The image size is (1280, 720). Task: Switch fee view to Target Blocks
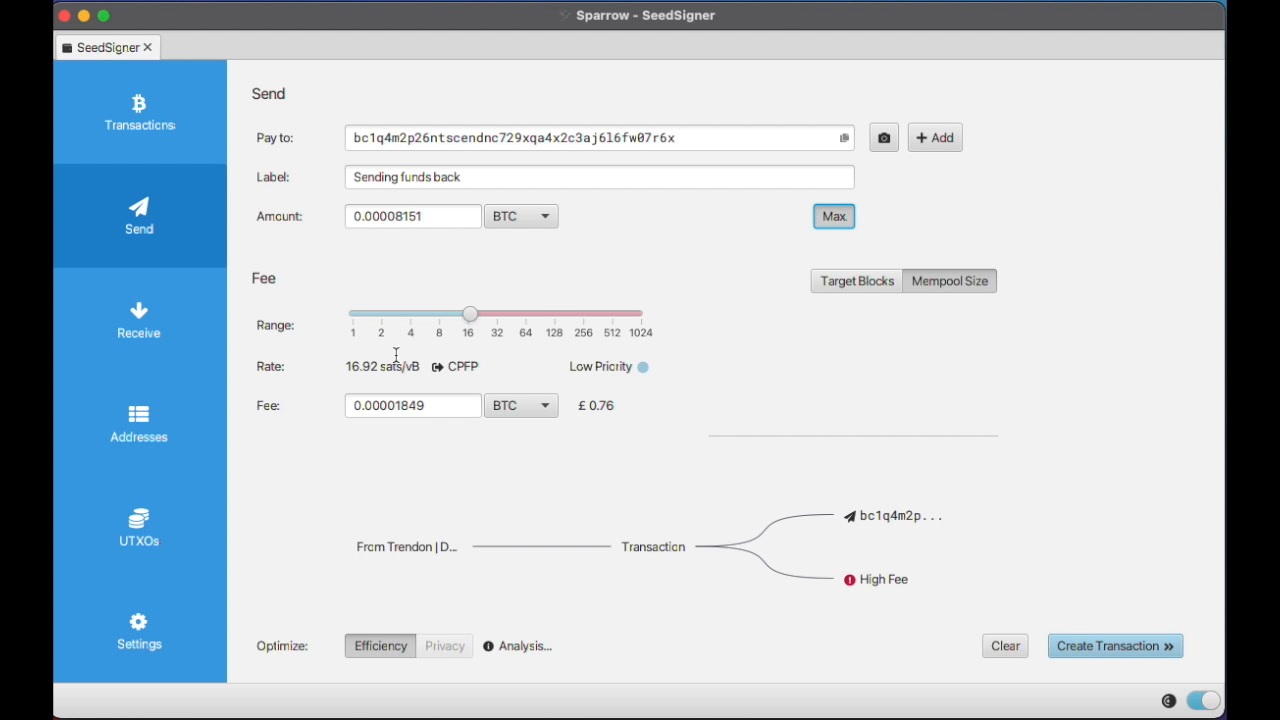click(x=857, y=281)
